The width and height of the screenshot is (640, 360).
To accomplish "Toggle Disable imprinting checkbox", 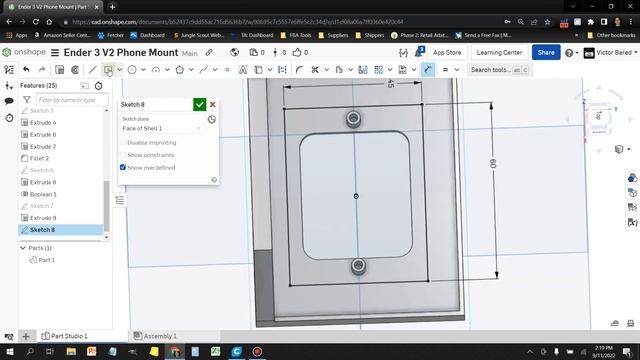I will [x=123, y=142].
